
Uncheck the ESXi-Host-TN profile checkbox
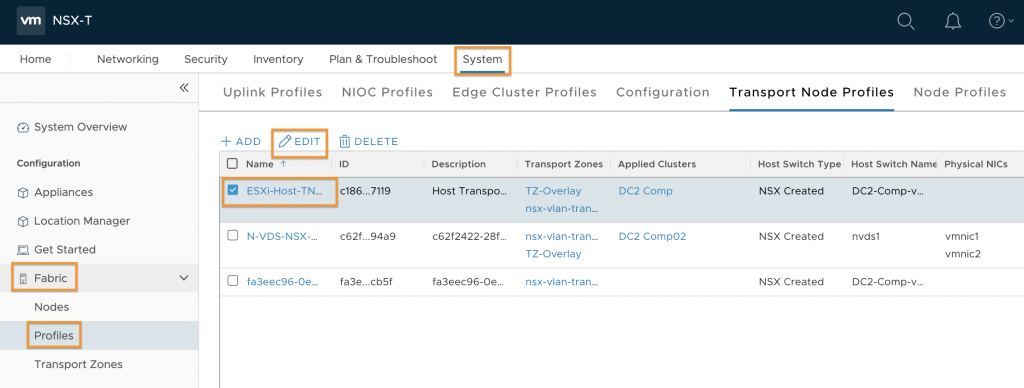point(232,190)
